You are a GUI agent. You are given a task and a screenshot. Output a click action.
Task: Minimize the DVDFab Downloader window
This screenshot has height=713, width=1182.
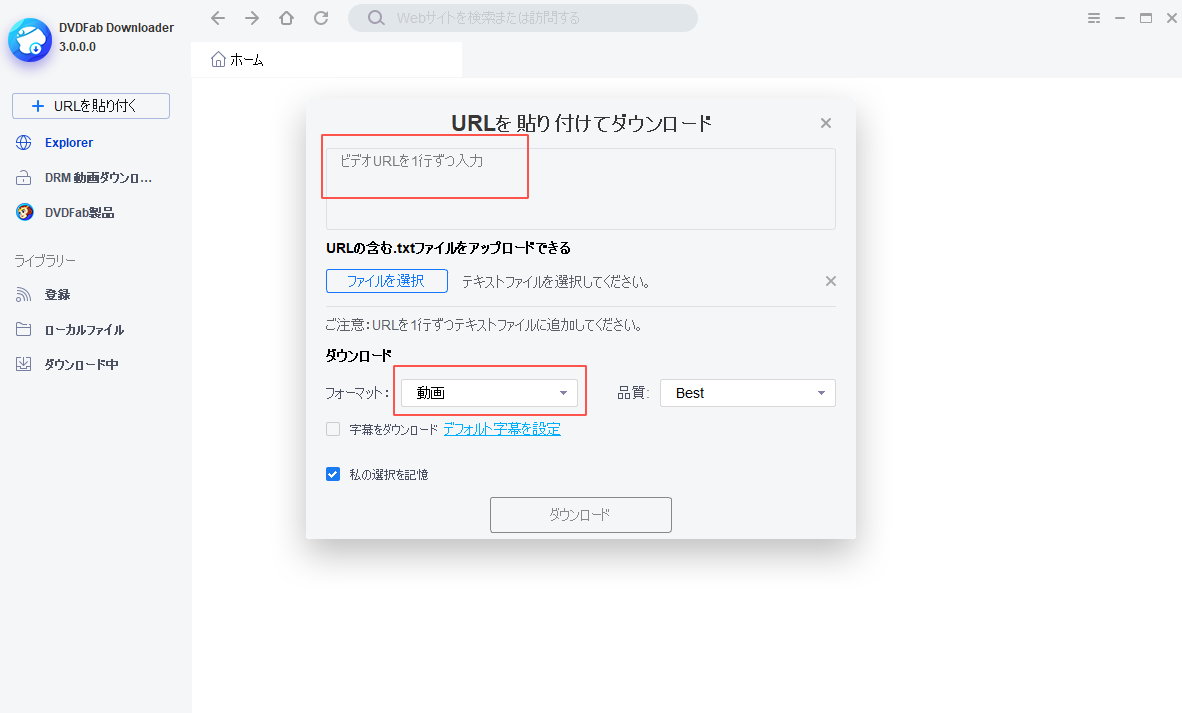click(x=1120, y=18)
